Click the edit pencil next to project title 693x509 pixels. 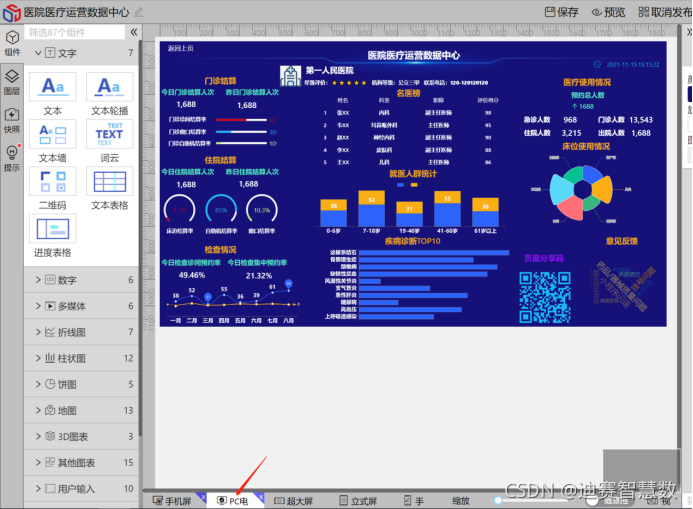[x=139, y=12]
